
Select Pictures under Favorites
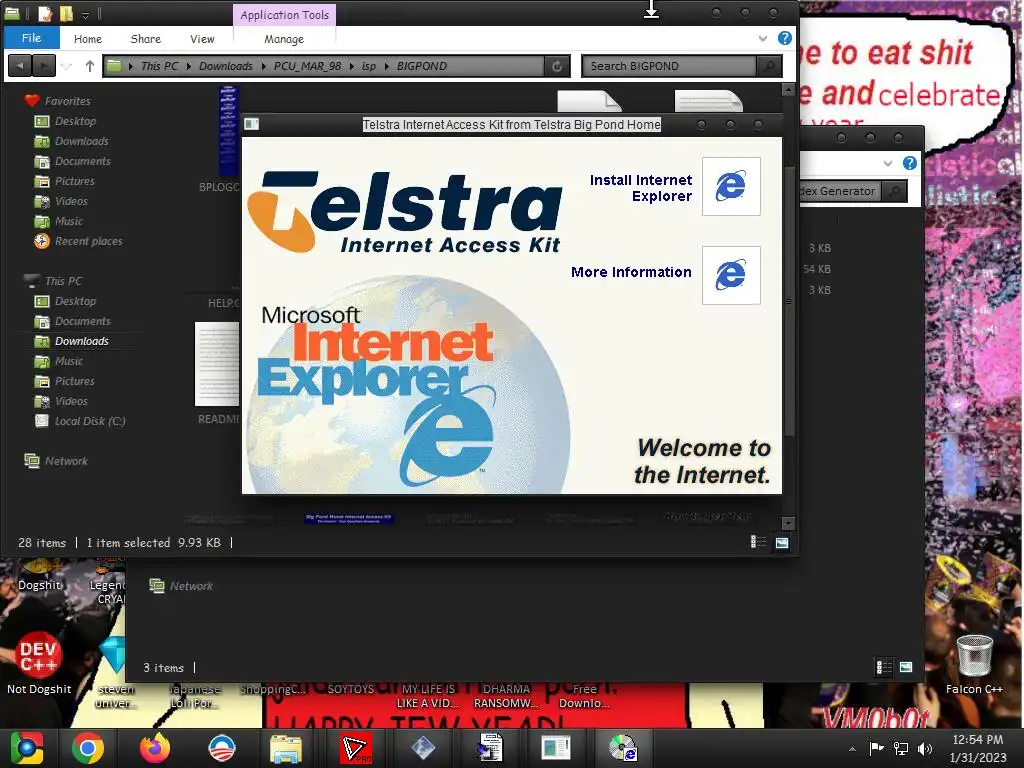pos(74,181)
